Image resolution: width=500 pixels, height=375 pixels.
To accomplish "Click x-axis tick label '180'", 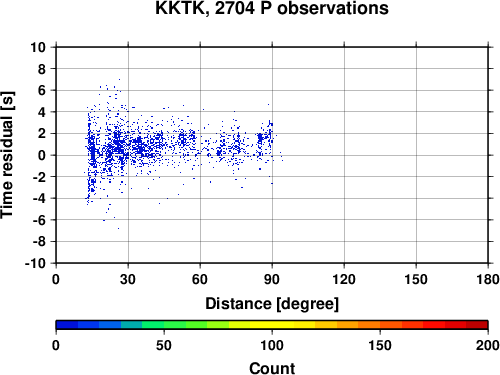I will pos(488,279).
